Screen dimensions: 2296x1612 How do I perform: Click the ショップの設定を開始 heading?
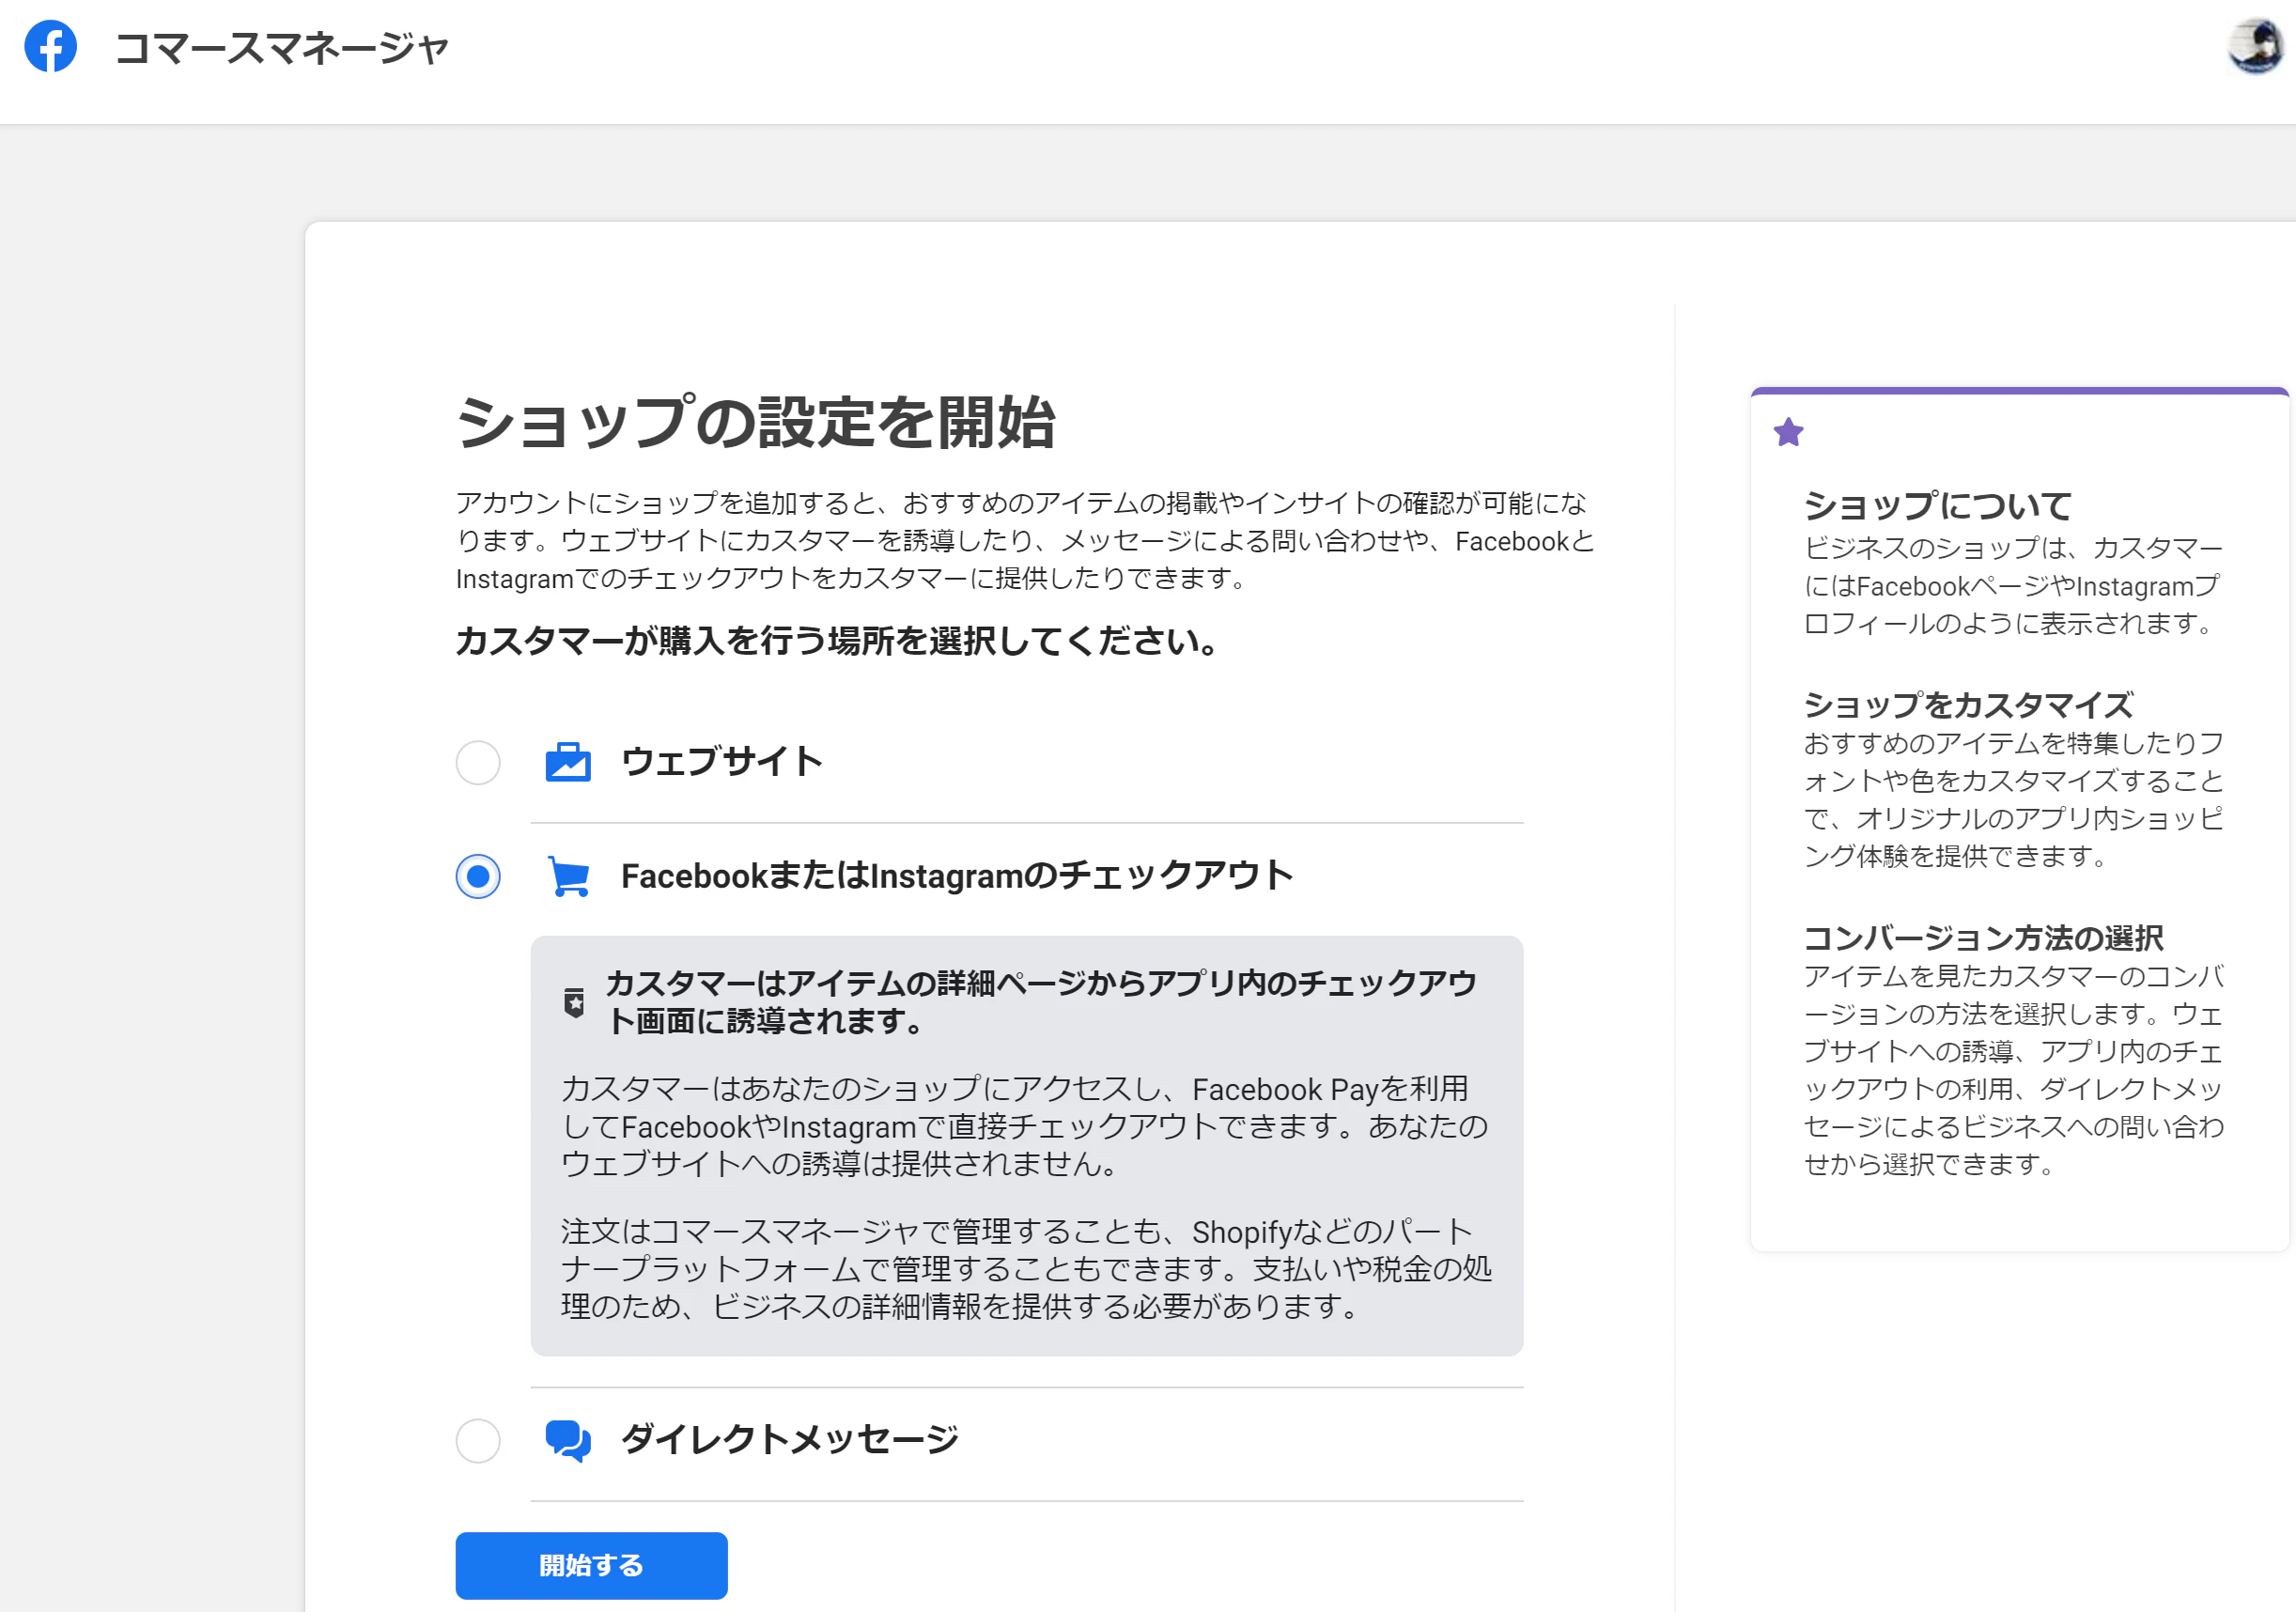[755, 422]
